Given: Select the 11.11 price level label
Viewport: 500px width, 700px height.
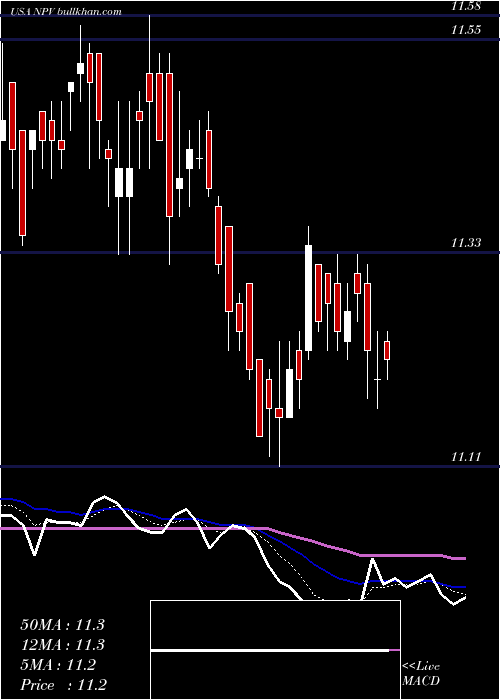Looking at the screenshot, I should [x=466, y=457].
